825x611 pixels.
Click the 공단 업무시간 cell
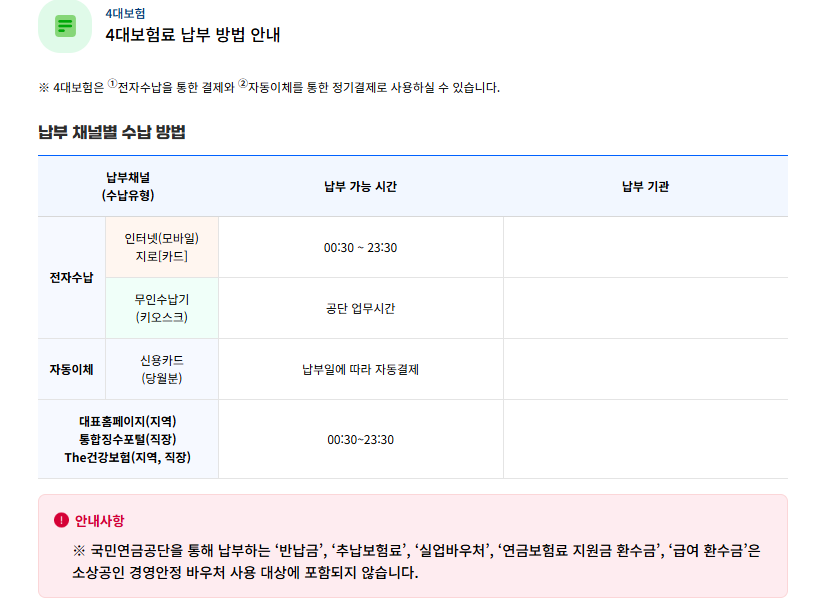[360, 308]
